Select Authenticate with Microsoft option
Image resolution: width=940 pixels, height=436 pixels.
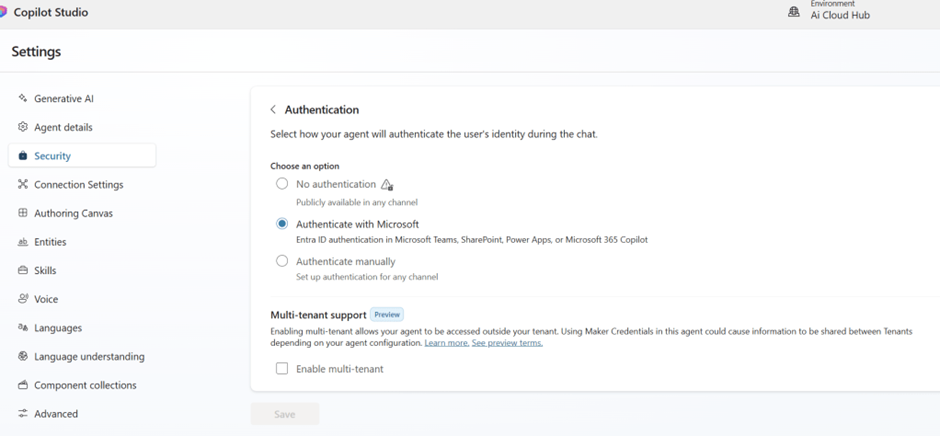coord(282,224)
